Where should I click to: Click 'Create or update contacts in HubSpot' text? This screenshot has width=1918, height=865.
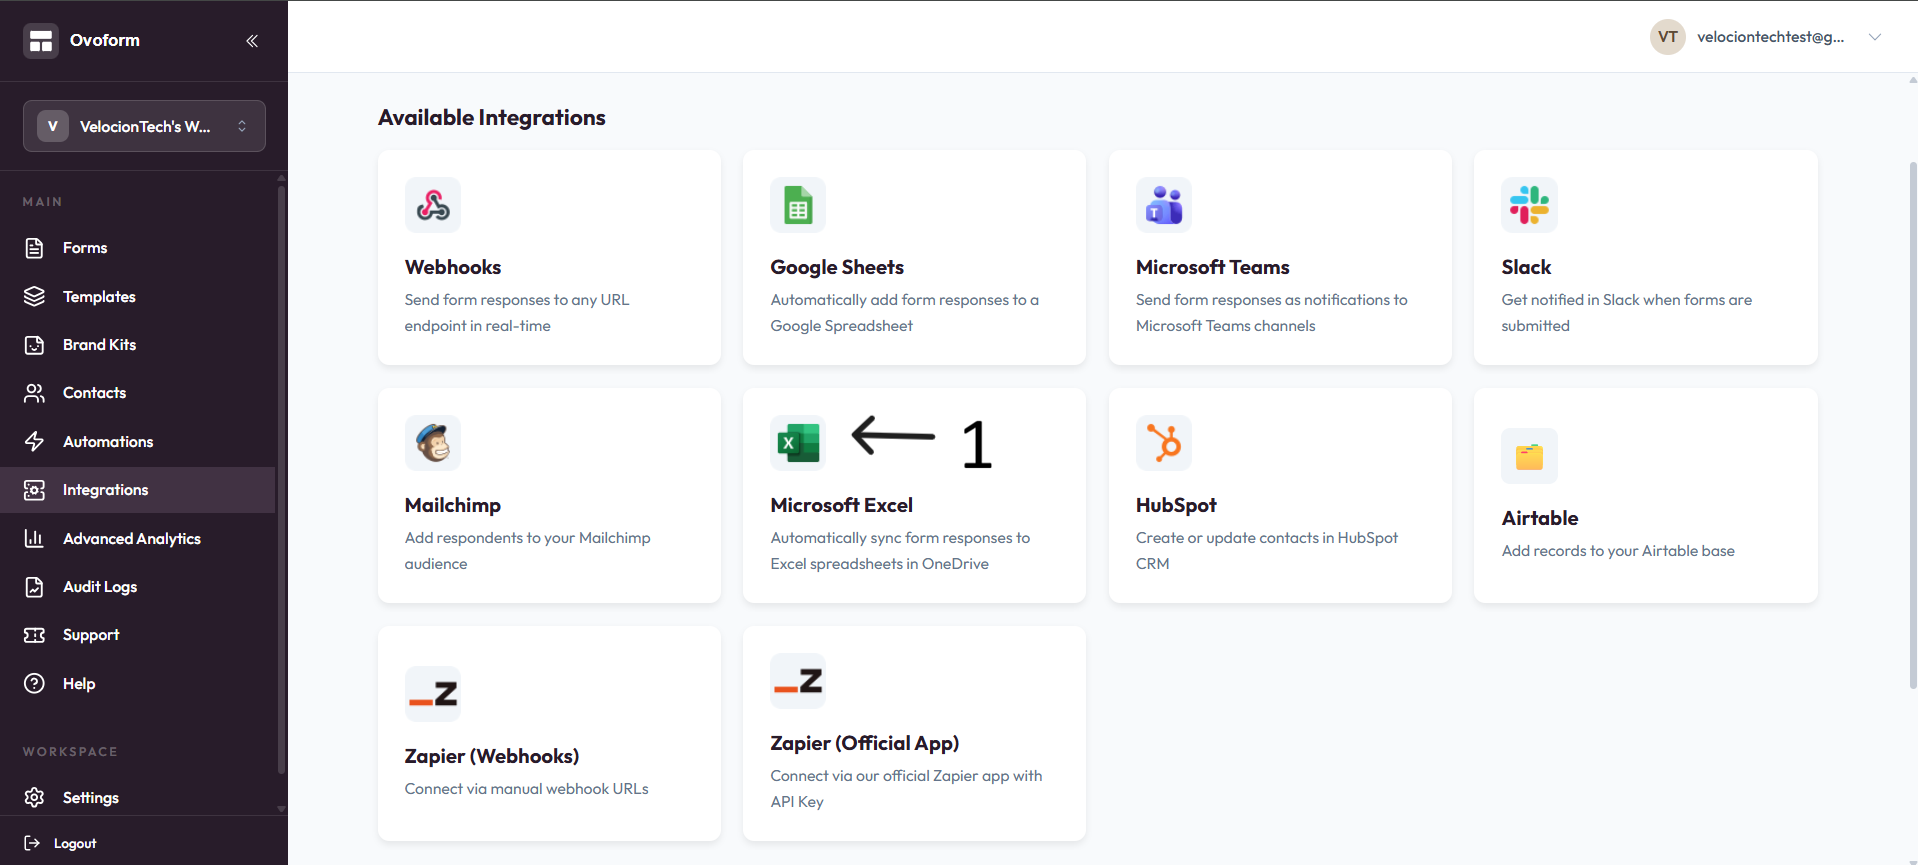pos(1267,551)
